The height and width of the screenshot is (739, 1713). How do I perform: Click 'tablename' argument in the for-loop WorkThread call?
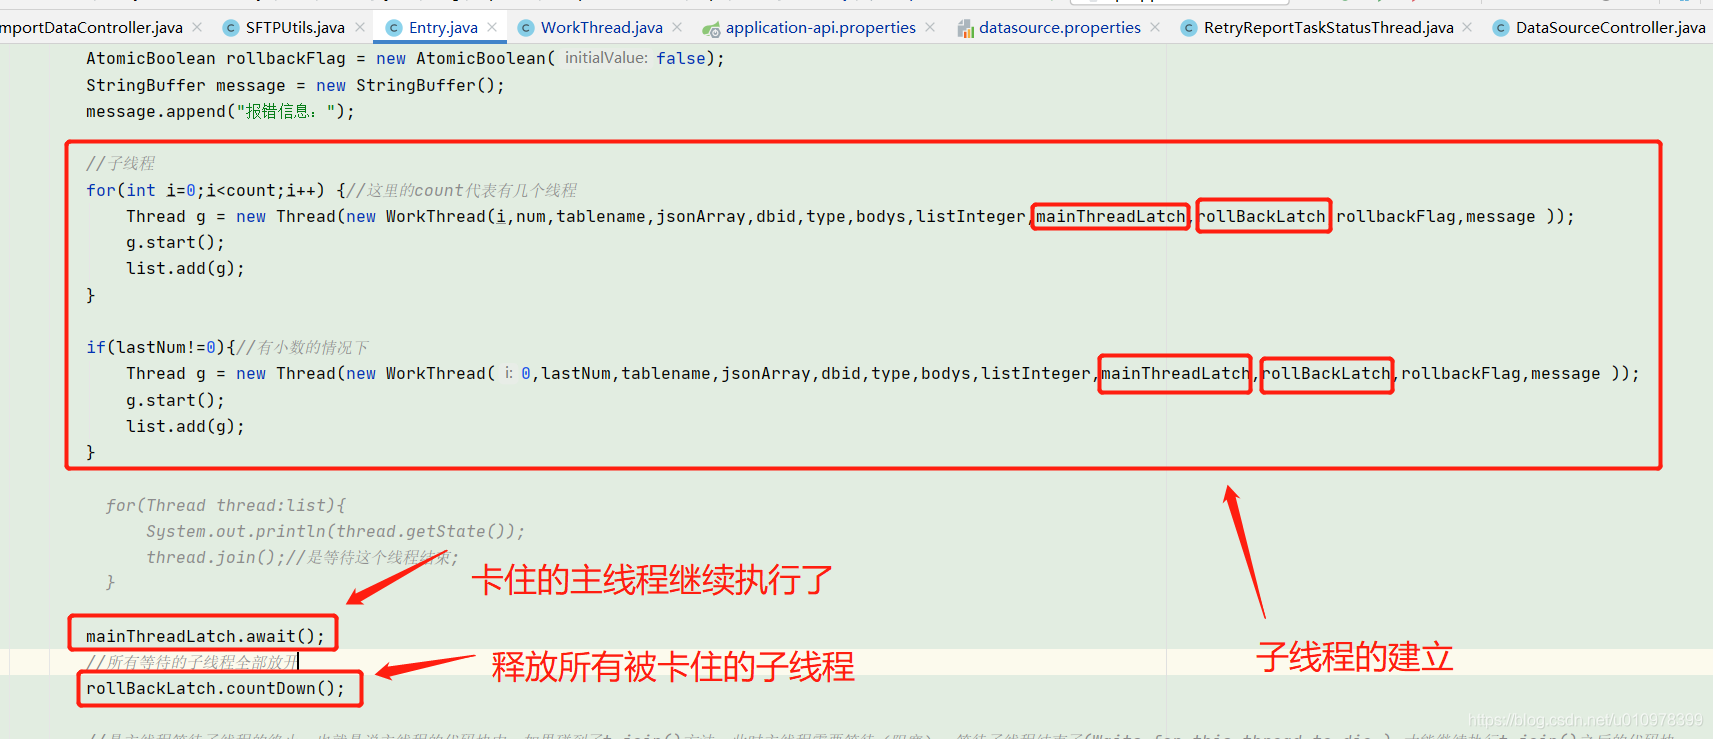(600, 216)
